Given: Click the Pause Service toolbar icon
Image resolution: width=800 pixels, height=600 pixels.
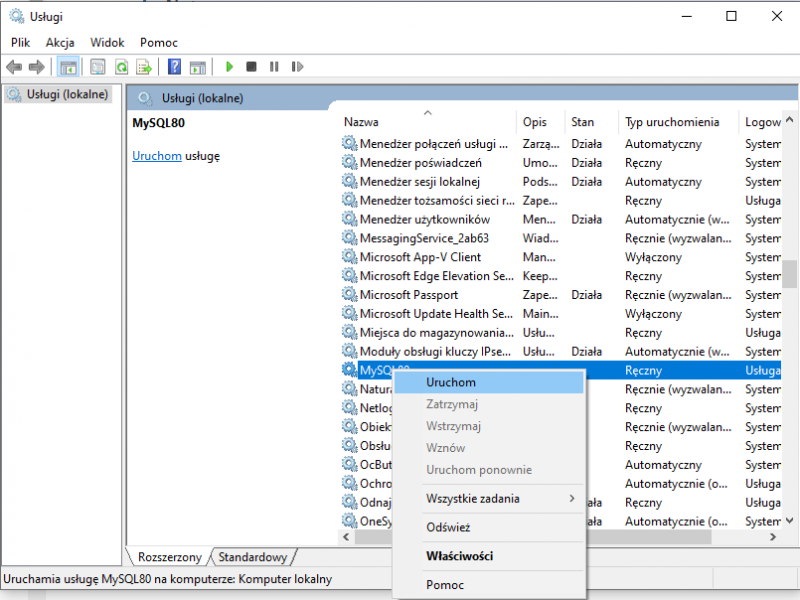Looking at the screenshot, I should coord(274,67).
